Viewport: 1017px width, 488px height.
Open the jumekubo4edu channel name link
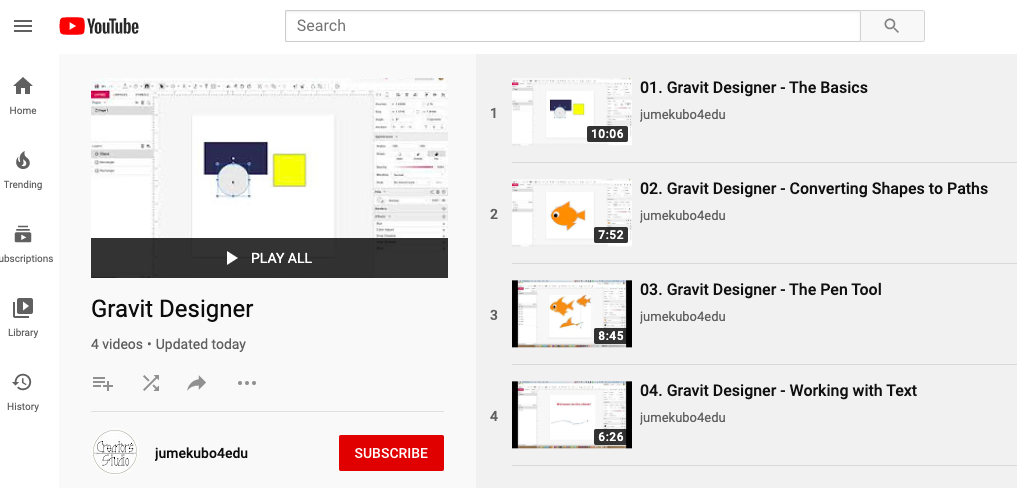201,453
